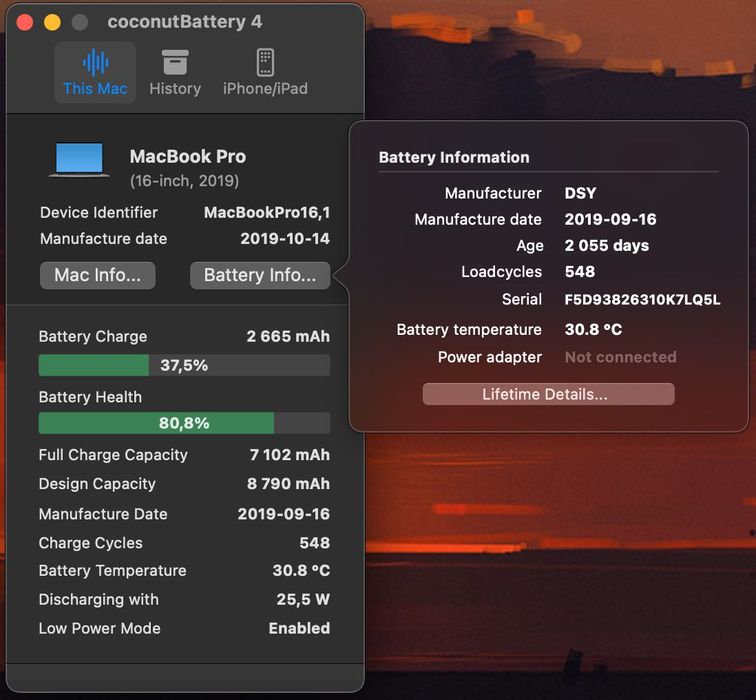This screenshot has height=700, width=756.
Task: Open the iPhone/iPad device icon
Action: point(265,63)
